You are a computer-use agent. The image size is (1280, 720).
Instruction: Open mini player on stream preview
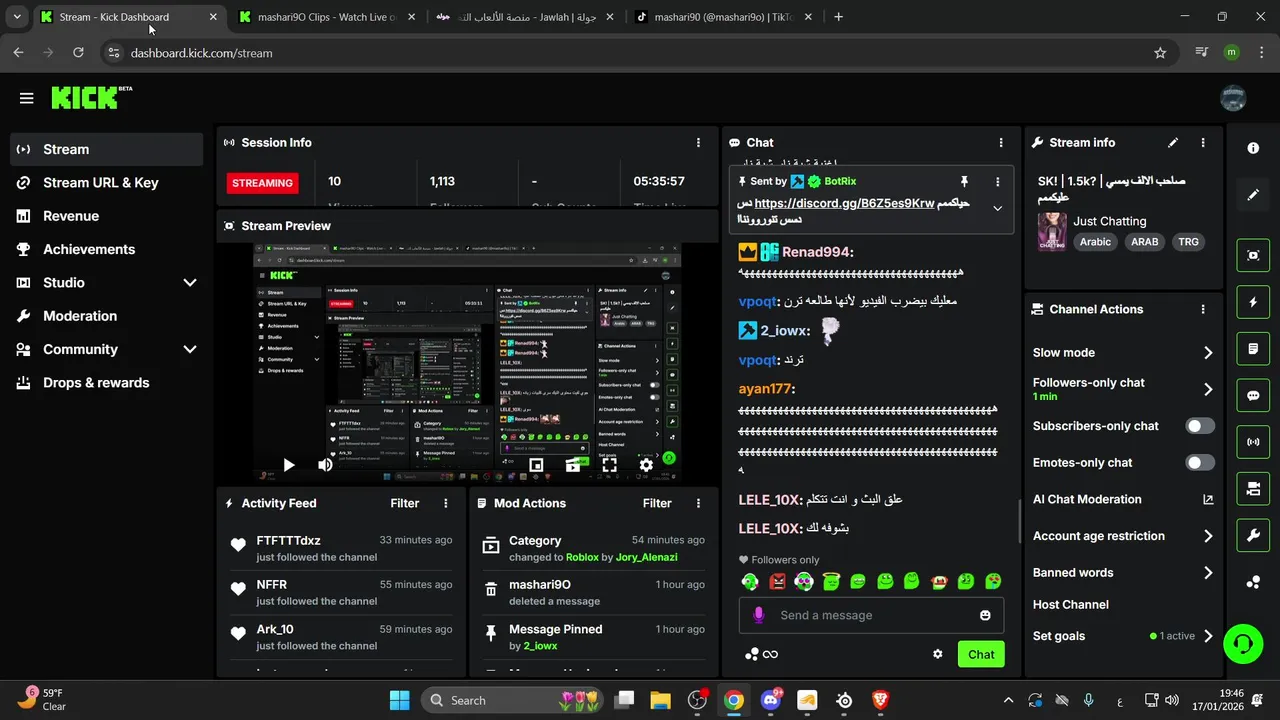pos(536,465)
